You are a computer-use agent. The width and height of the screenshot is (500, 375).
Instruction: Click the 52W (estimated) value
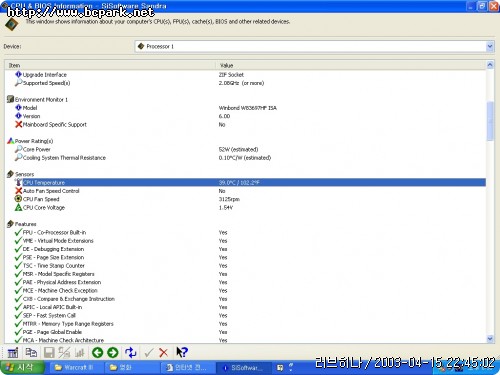pyautogui.click(x=238, y=149)
